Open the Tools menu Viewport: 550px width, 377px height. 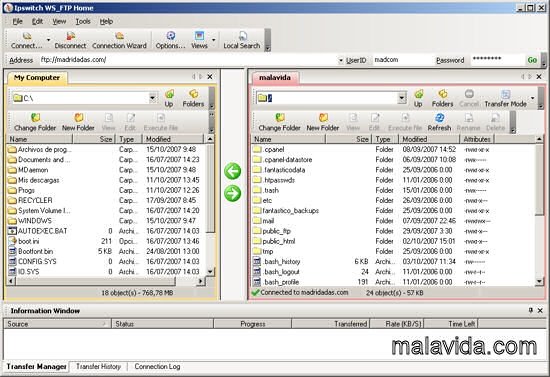[83, 22]
